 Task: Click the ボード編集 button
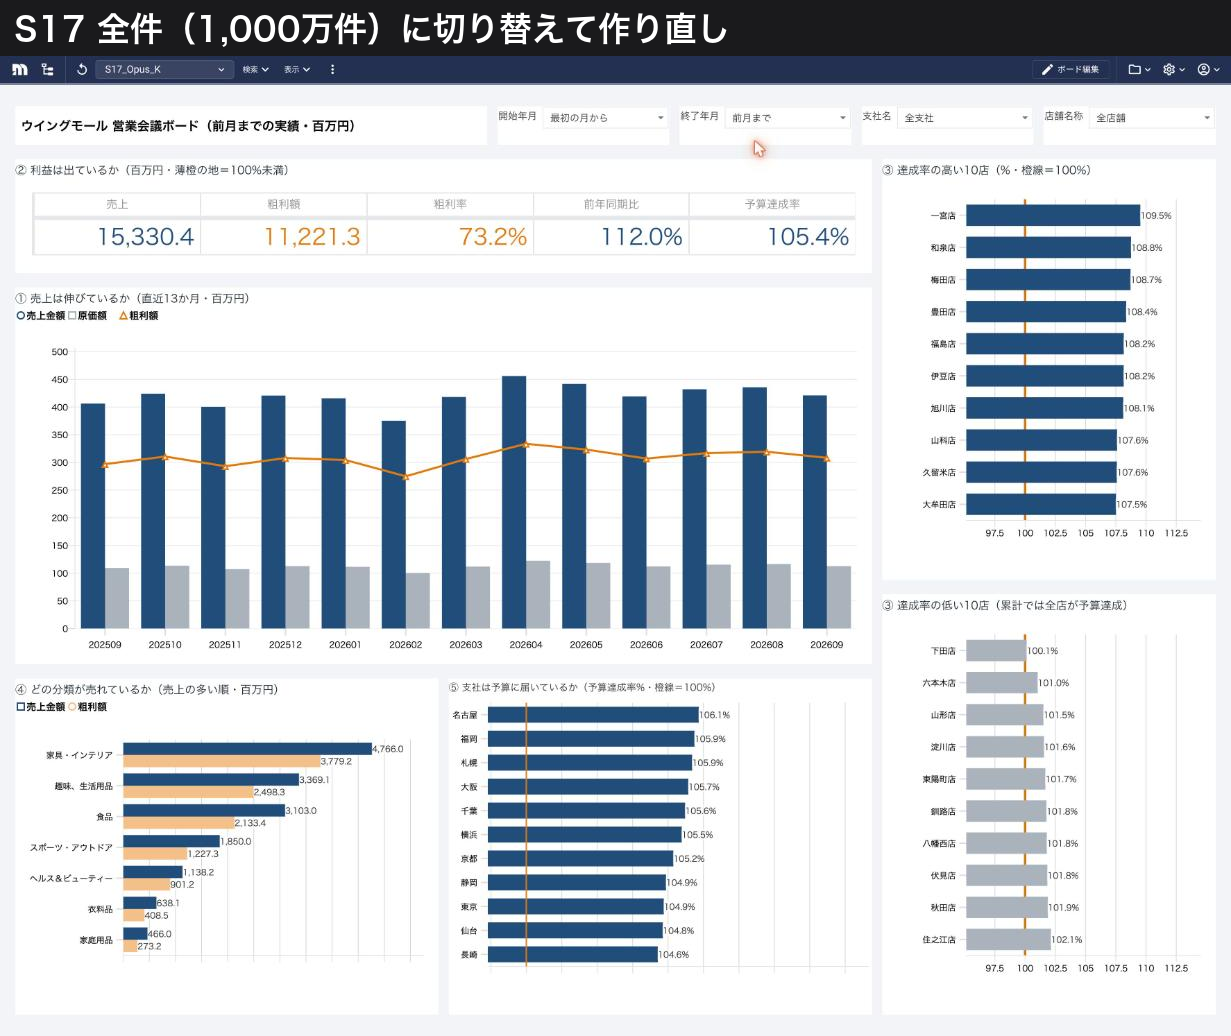click(1070, 69)
